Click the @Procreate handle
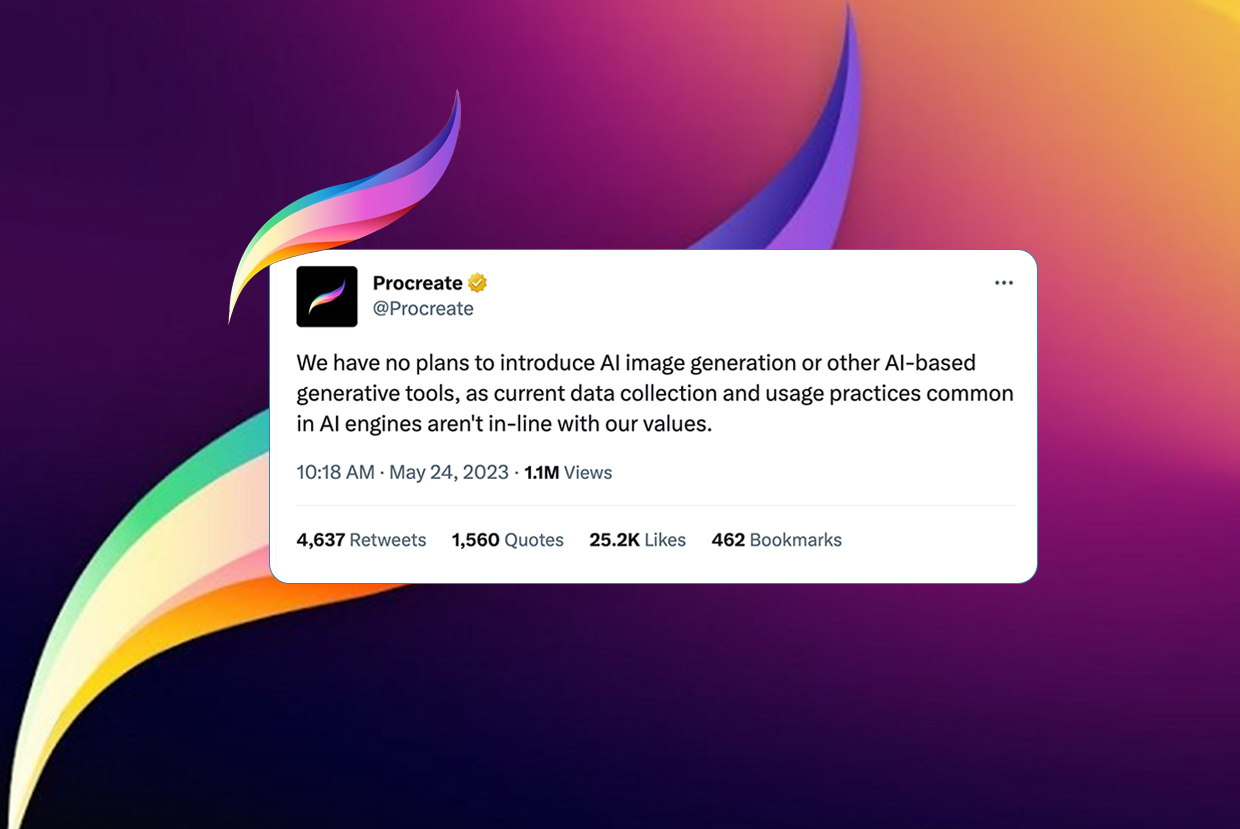The height and width of the screenshot is (829, 1240). tap(423, 309)
